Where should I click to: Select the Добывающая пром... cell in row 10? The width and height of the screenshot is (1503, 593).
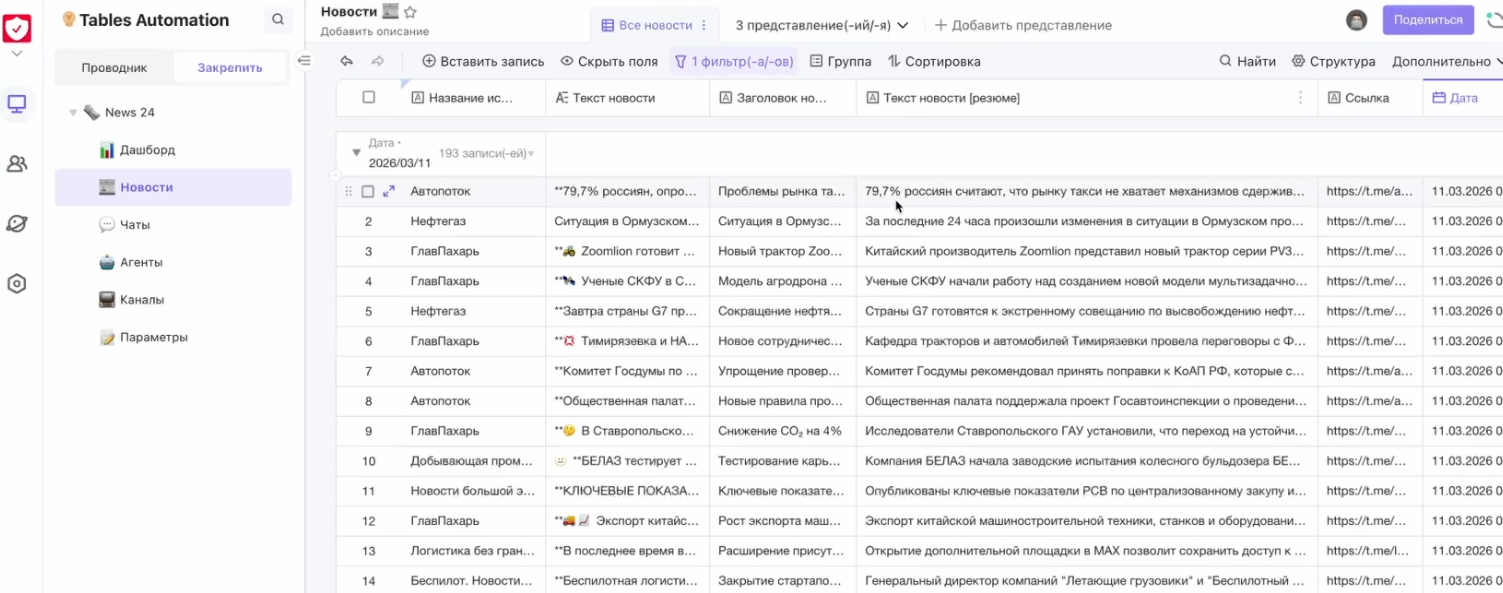point(473,461)
